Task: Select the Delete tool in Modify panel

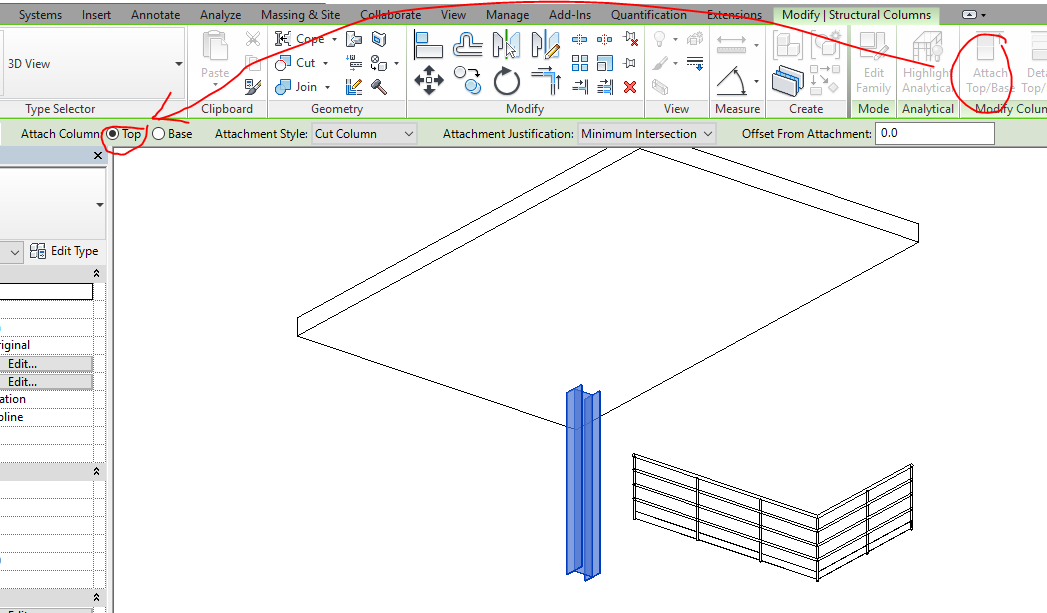Action: click(629, 87)
